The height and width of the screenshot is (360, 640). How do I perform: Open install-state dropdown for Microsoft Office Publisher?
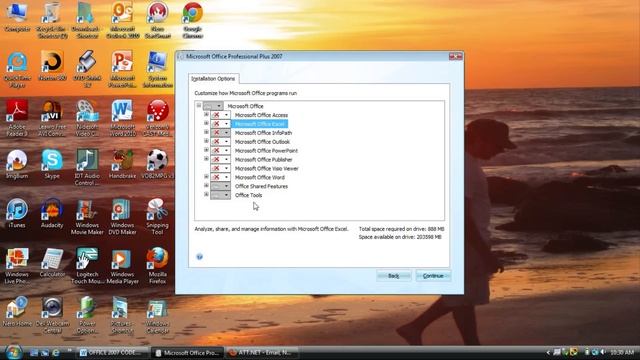[220, 160]
